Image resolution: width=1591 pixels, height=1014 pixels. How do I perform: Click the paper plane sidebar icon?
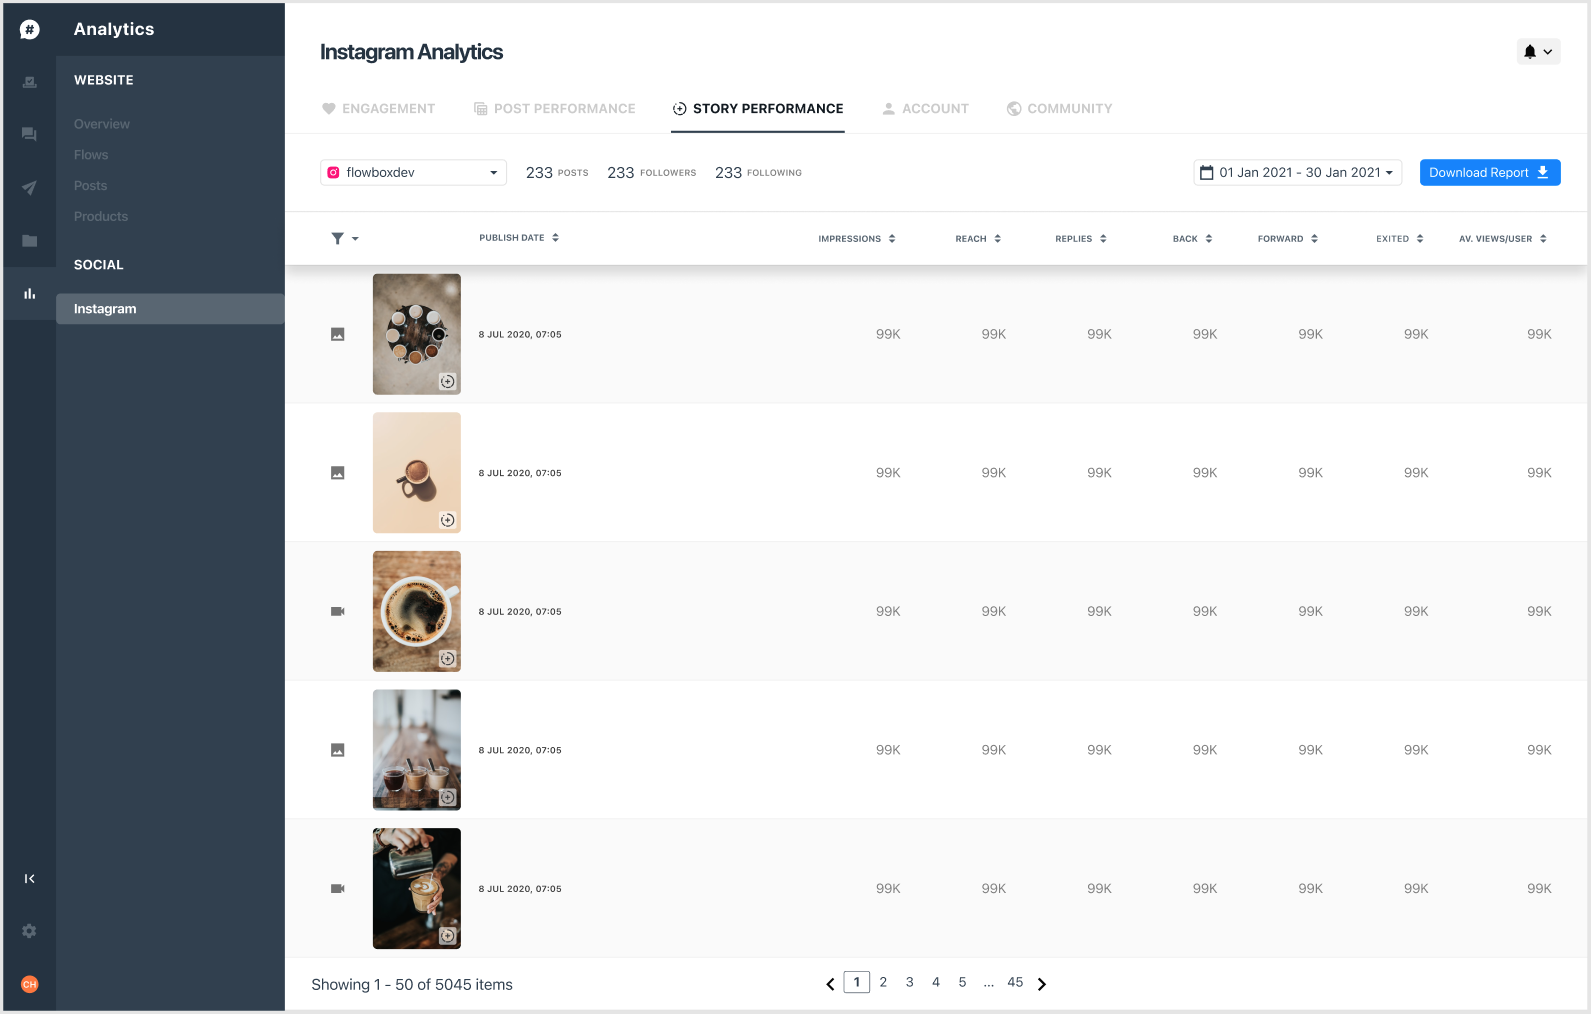coord(30,188)
